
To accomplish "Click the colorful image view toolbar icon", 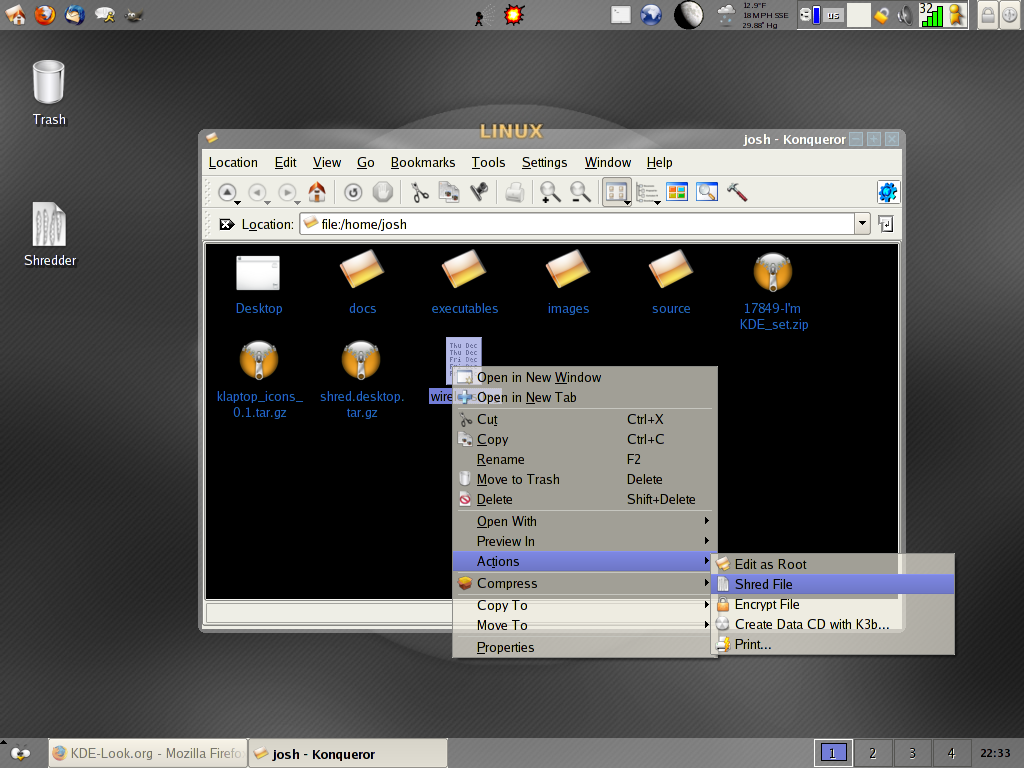I will click(677, 192).
